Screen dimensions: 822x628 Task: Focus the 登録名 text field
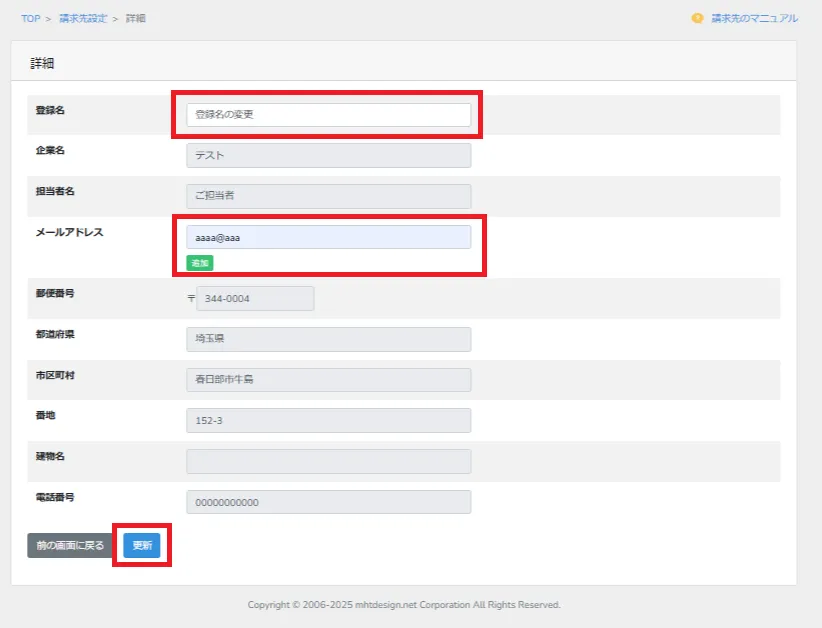coord(328,115)
